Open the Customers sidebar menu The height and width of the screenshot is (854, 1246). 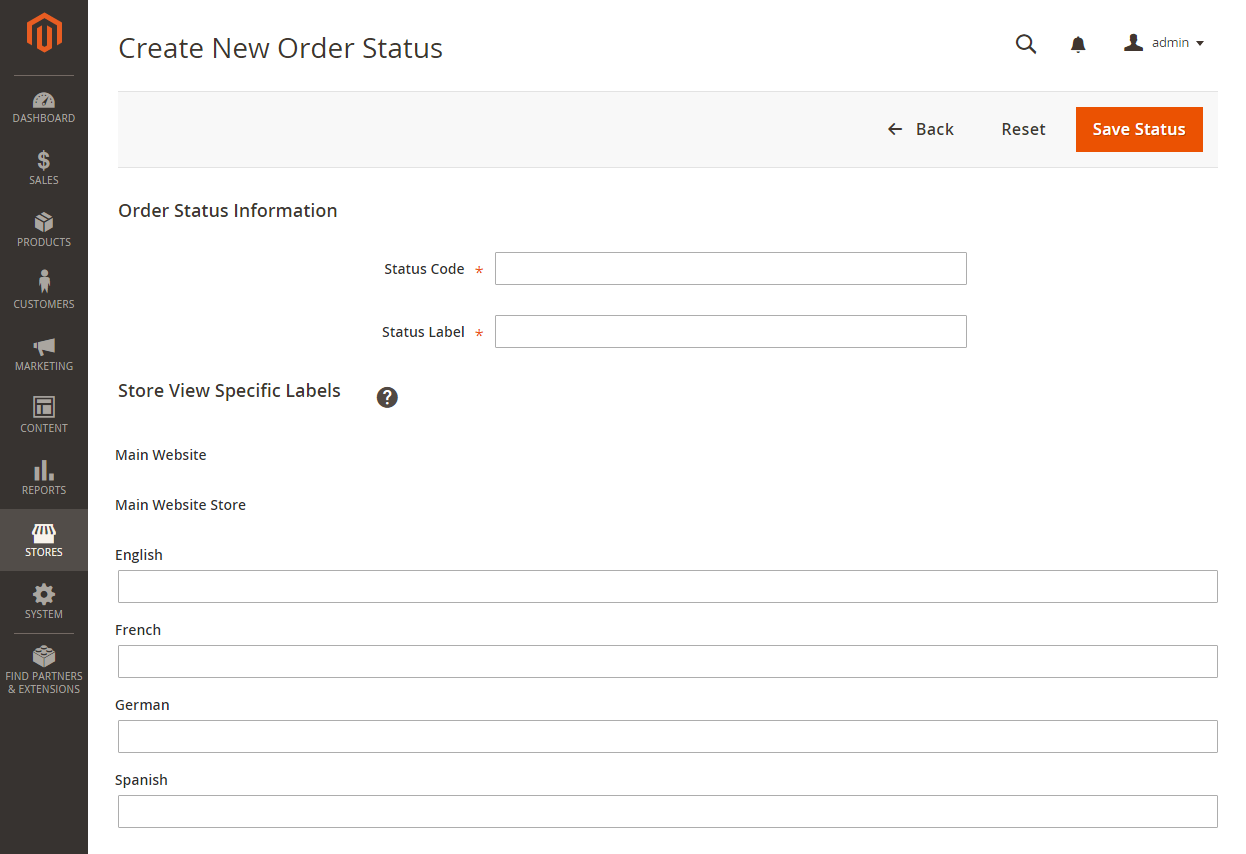point(44,292)
